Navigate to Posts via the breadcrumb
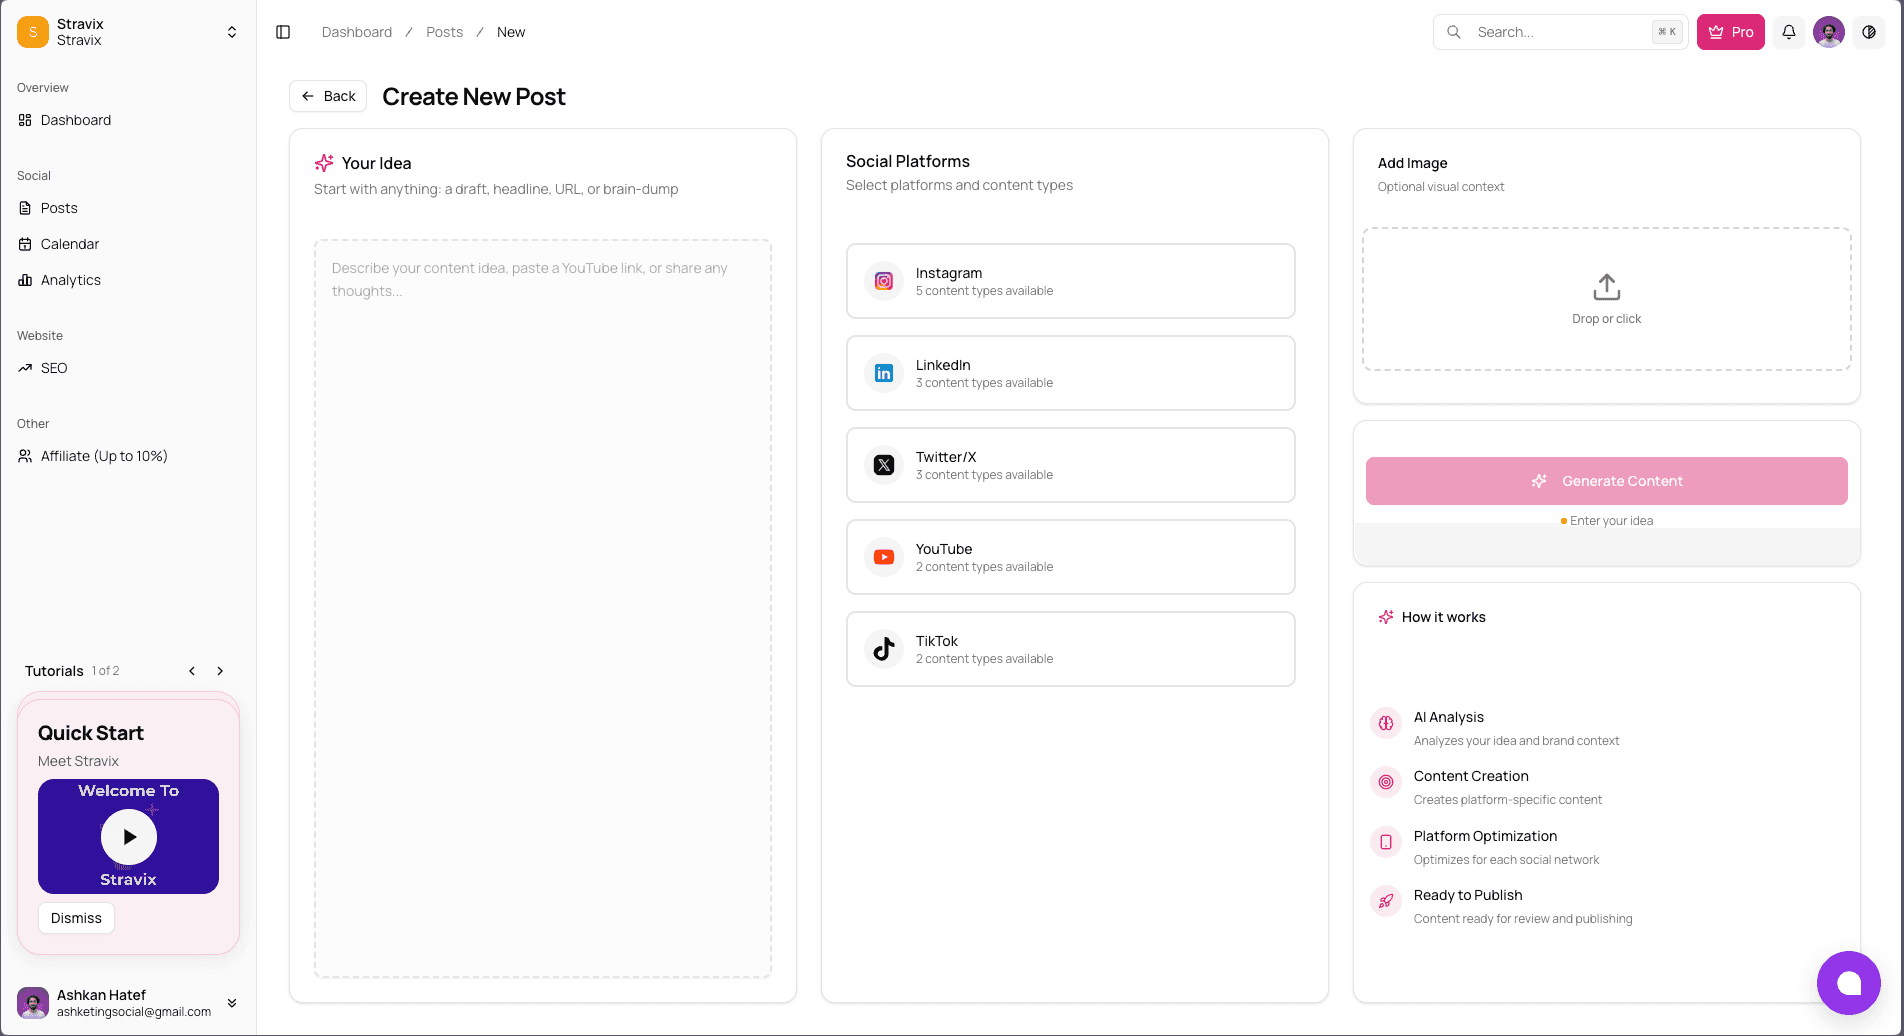The width and height of the screenshot is (1904, 1036). pos(444,31)
